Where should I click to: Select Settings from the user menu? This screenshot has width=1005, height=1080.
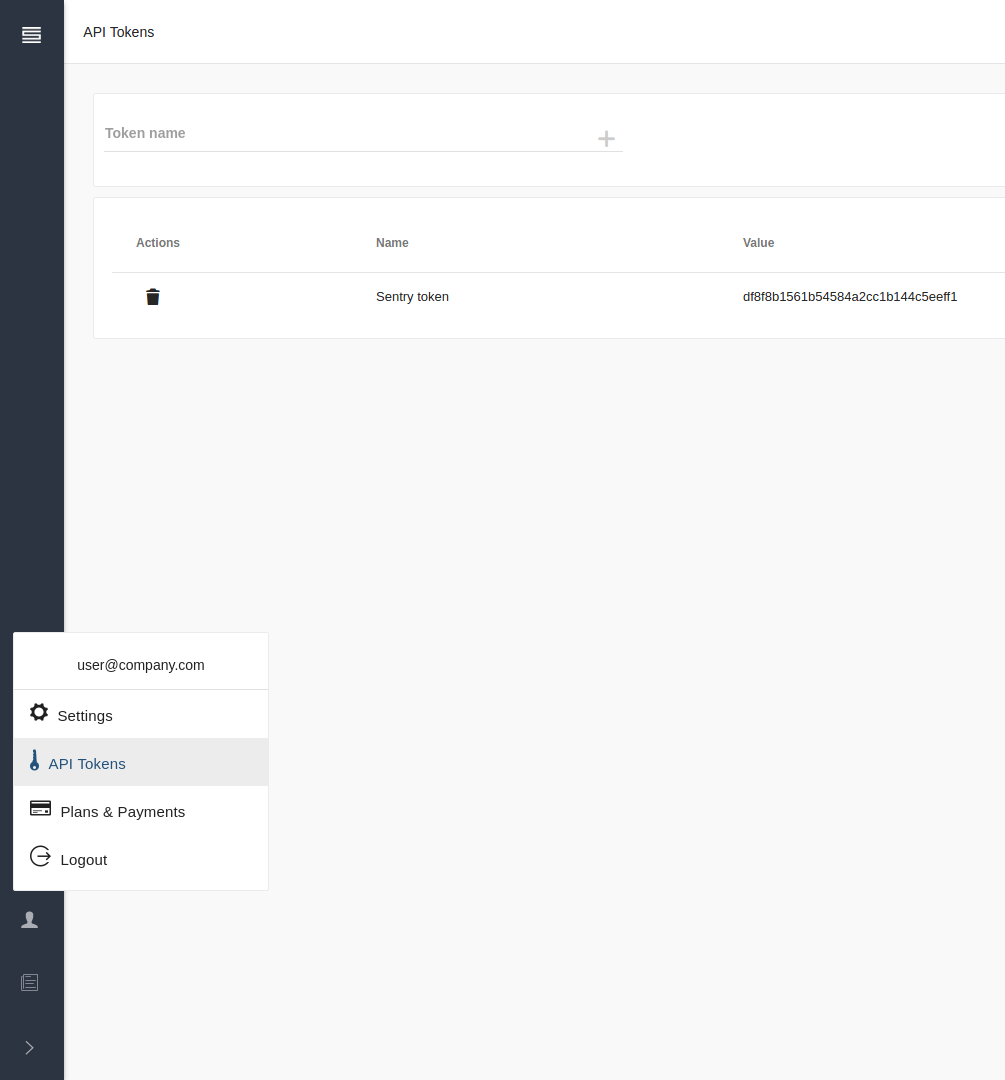click(85, 715)
